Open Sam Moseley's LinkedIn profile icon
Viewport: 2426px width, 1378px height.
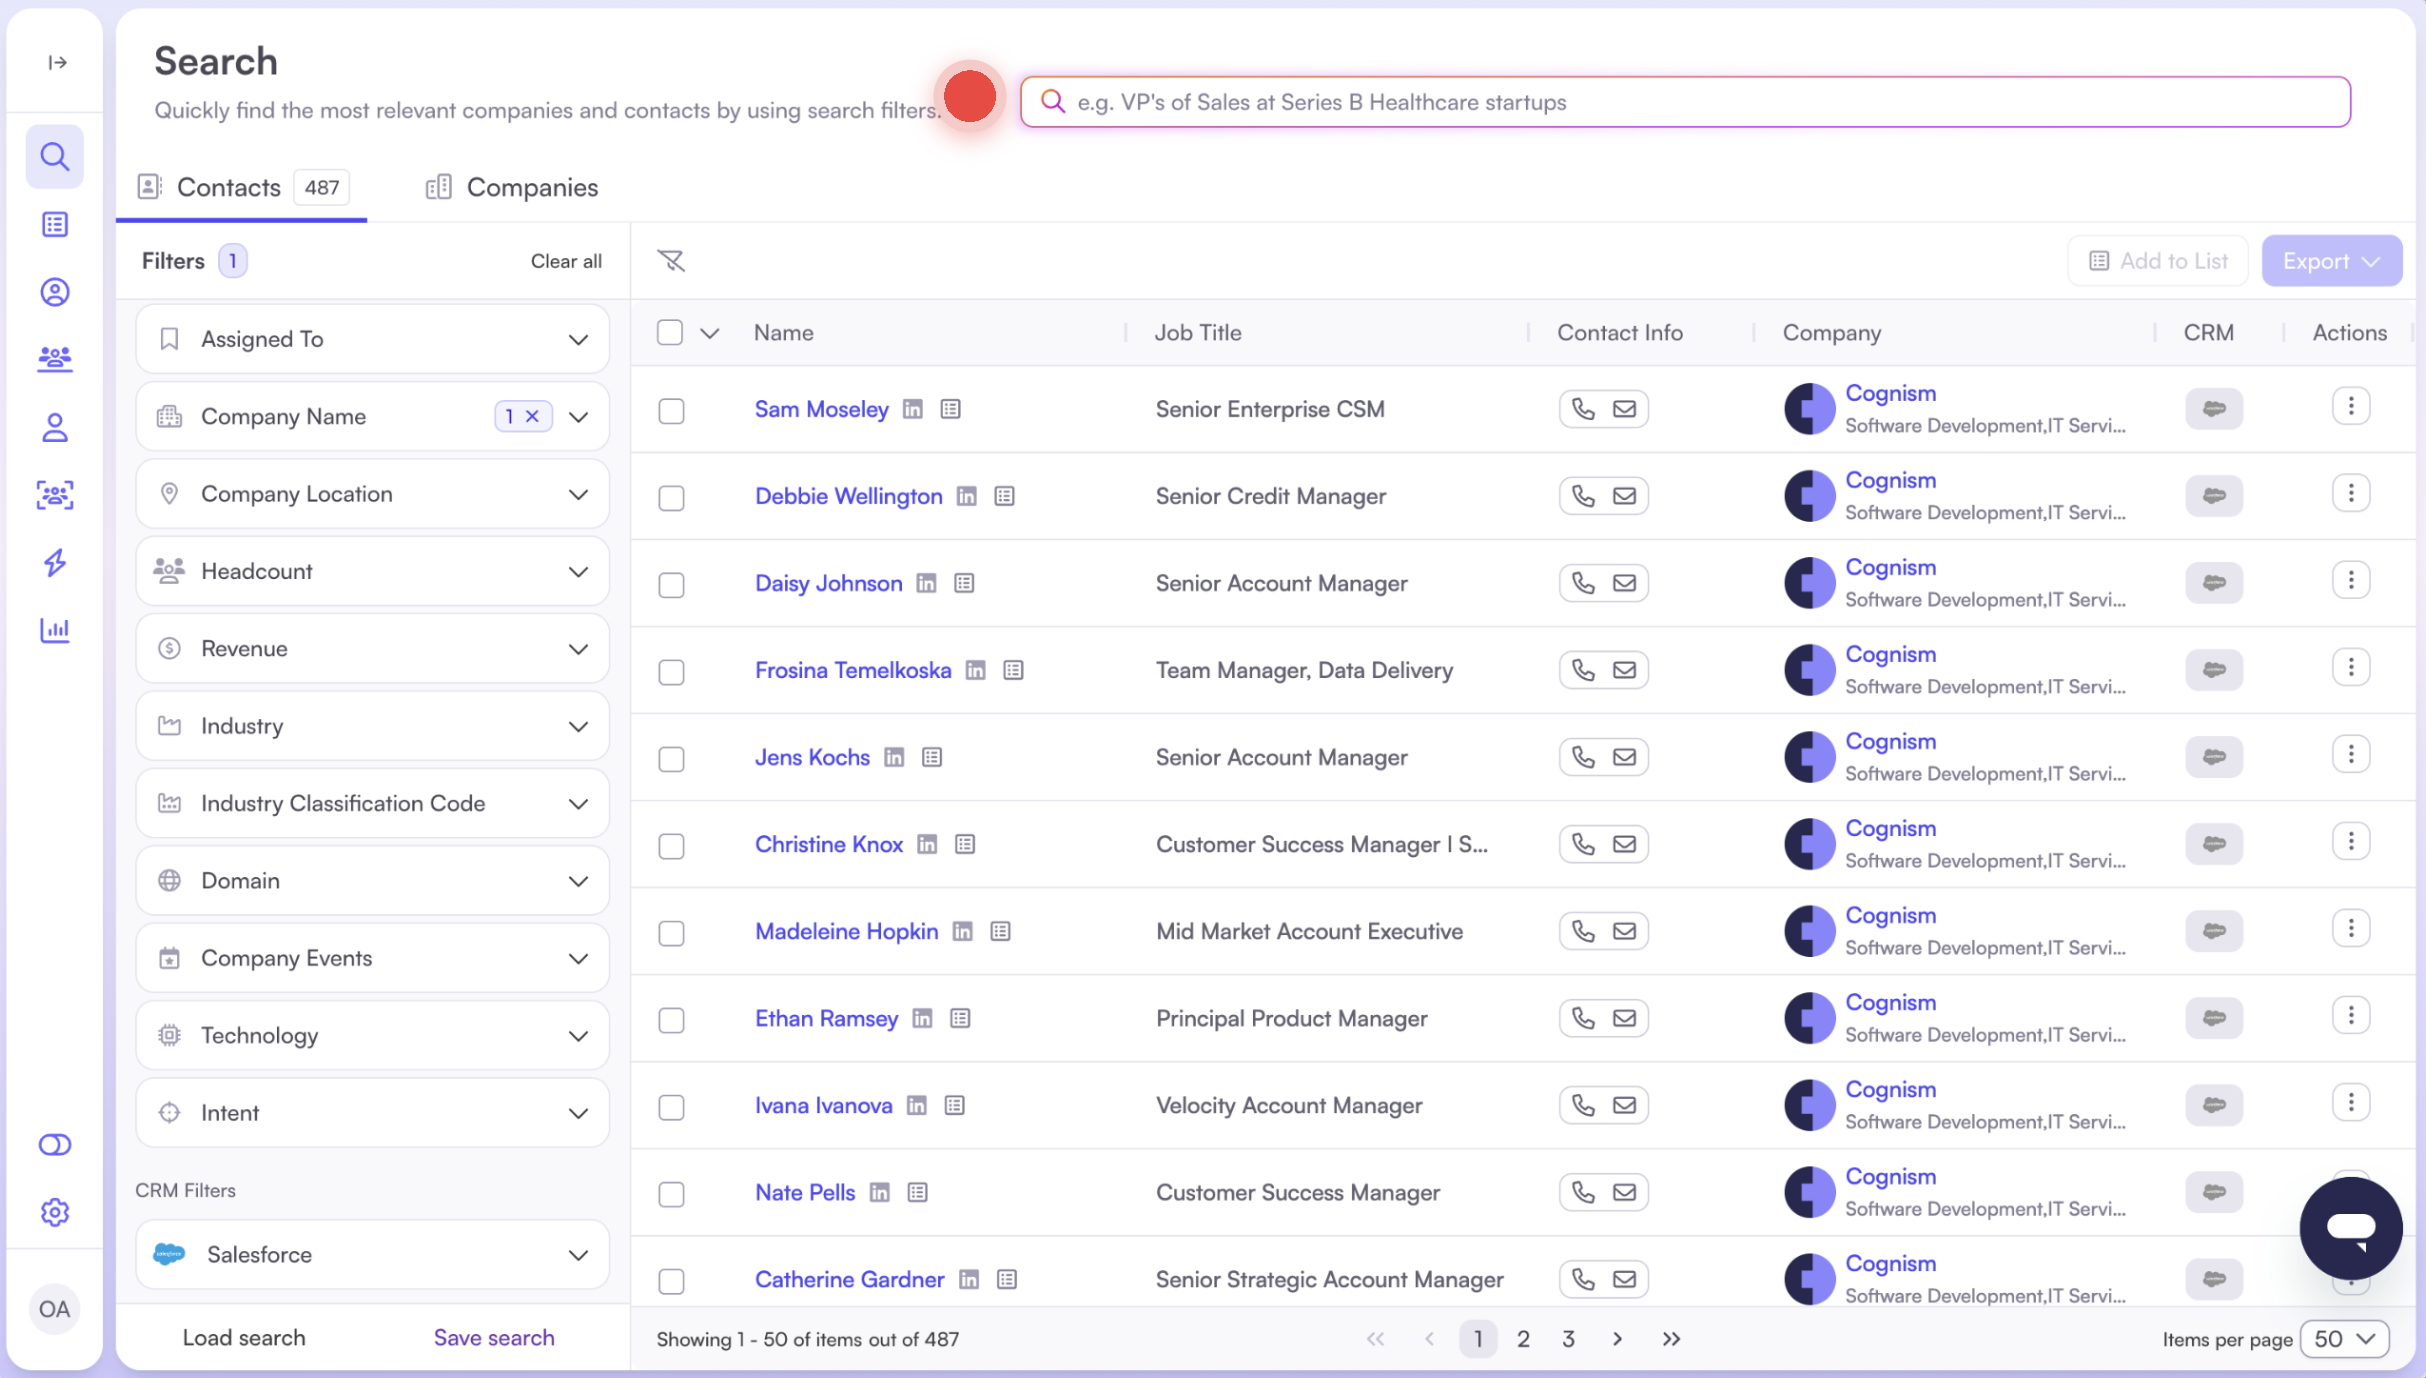(912, 409)
